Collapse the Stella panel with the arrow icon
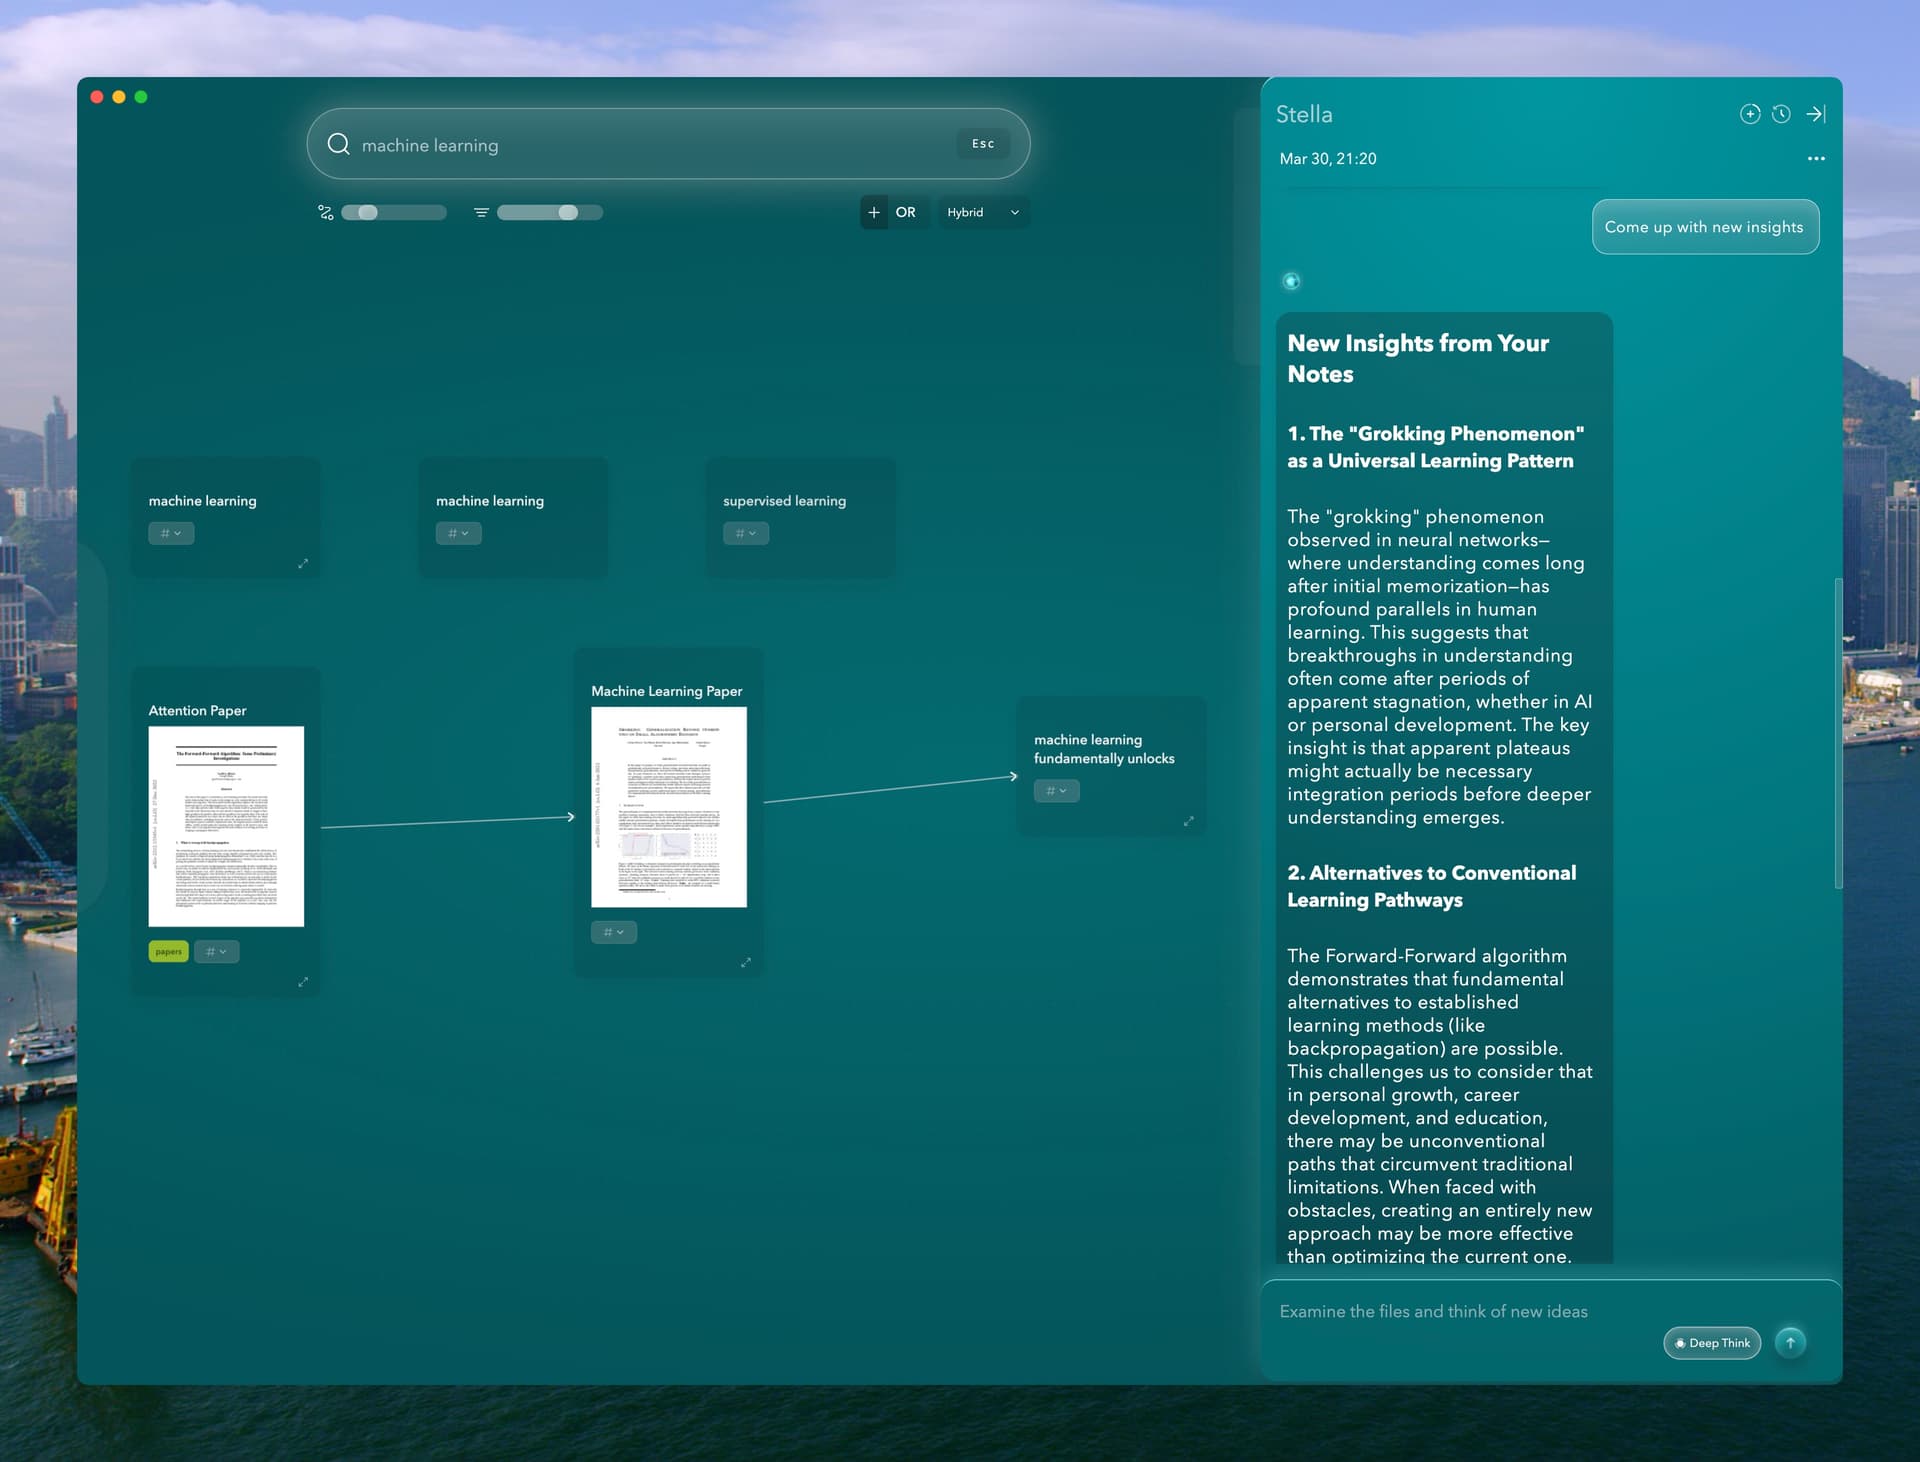This screenshot has width=1920, height=1462. click(1815, 114)
